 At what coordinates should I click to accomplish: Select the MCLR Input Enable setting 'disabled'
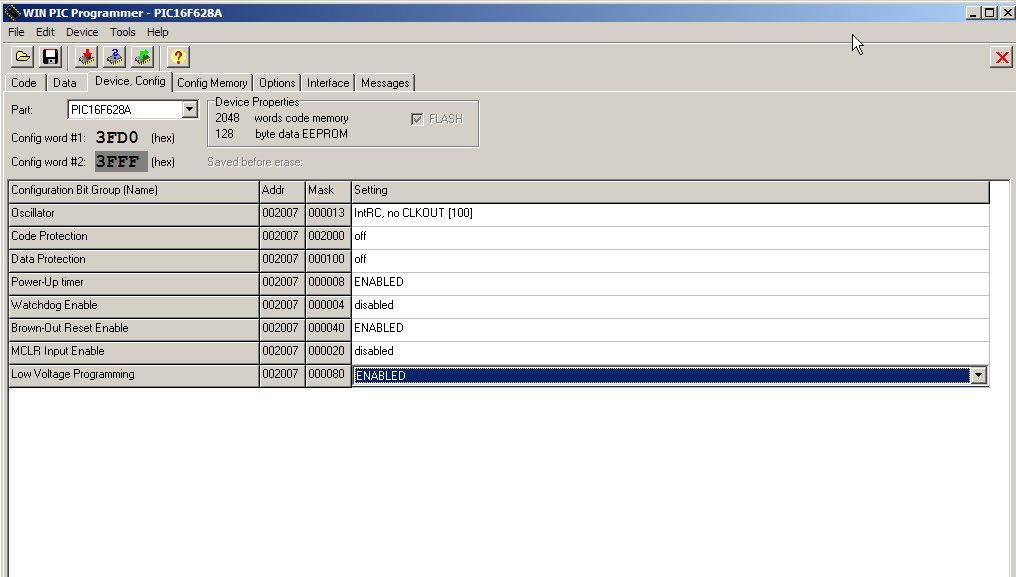(x=670, y=351)
